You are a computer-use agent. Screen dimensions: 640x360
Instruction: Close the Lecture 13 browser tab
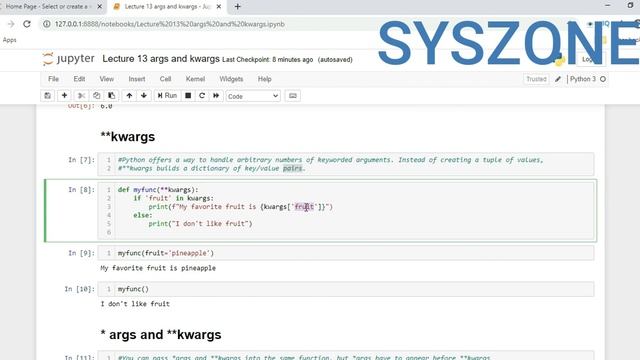(x=219, y=7)
